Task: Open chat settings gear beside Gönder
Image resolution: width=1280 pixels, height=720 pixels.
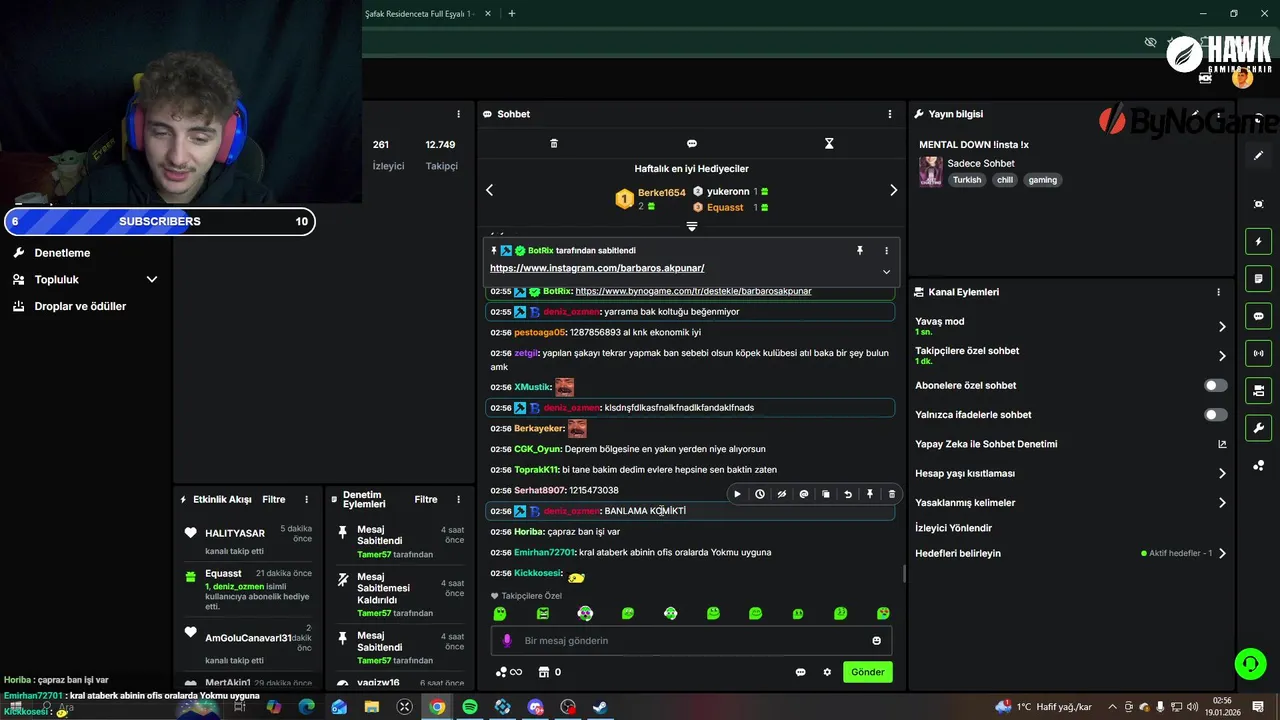Action: [x=827, y=672]
